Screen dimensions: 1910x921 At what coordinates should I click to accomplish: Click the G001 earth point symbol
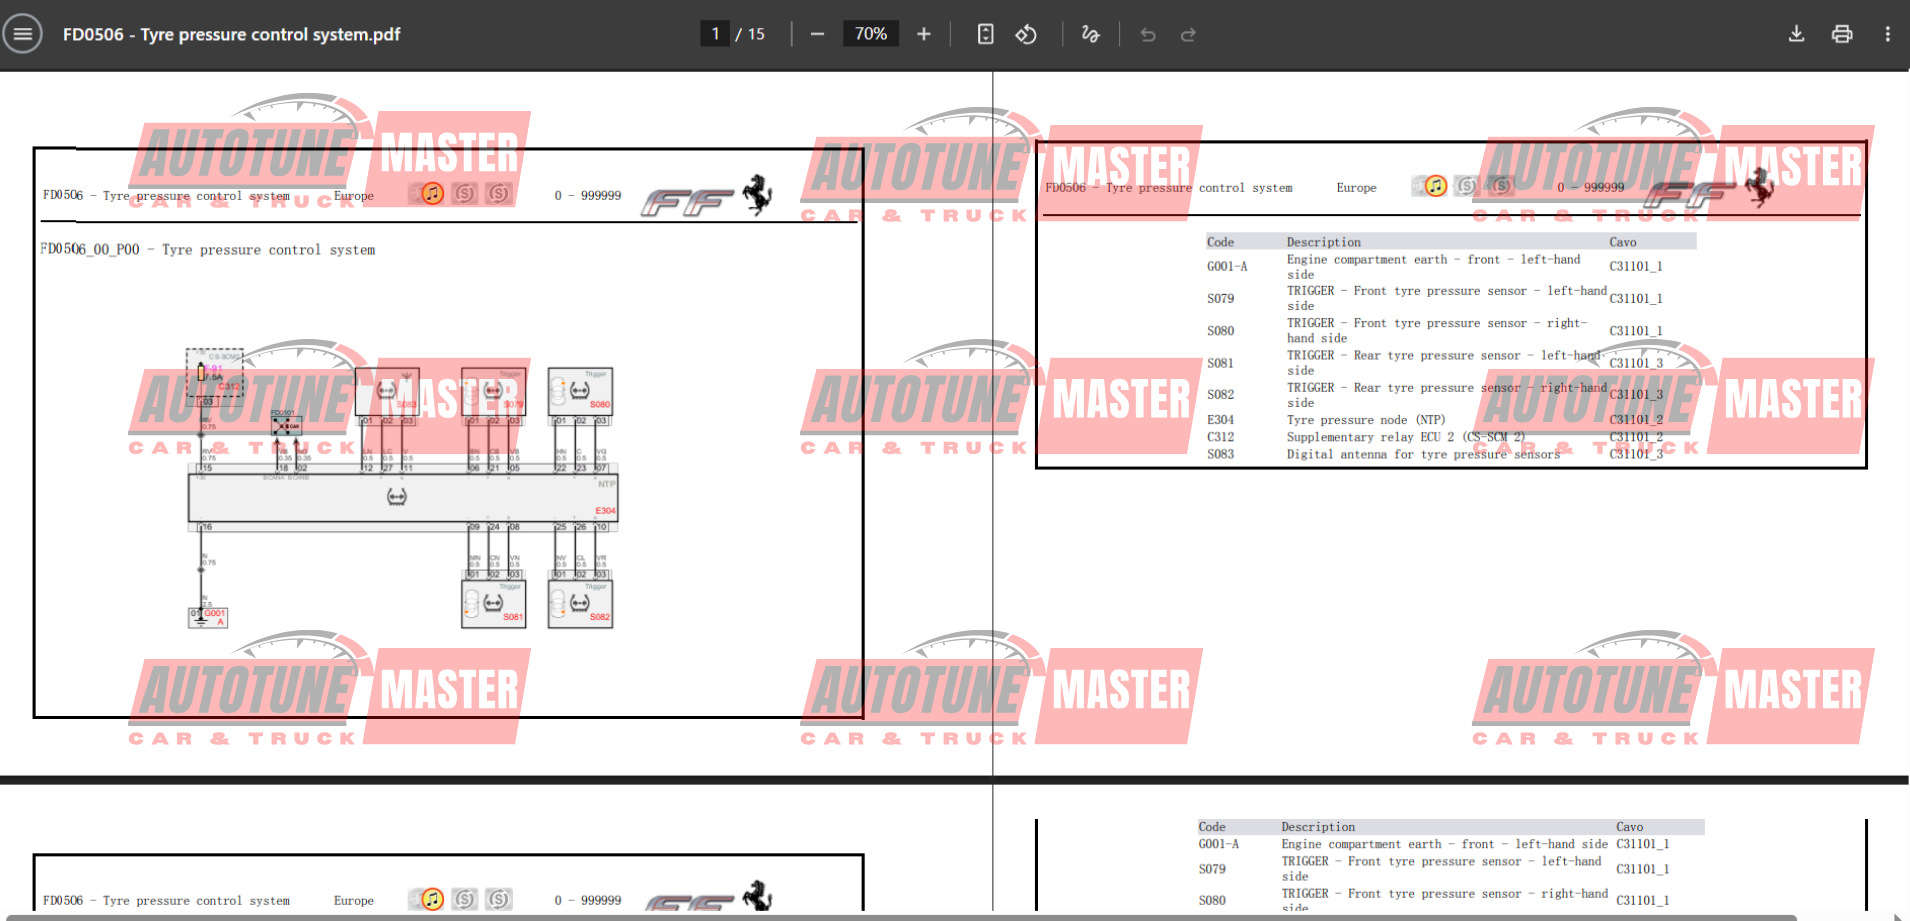(208, 617)
